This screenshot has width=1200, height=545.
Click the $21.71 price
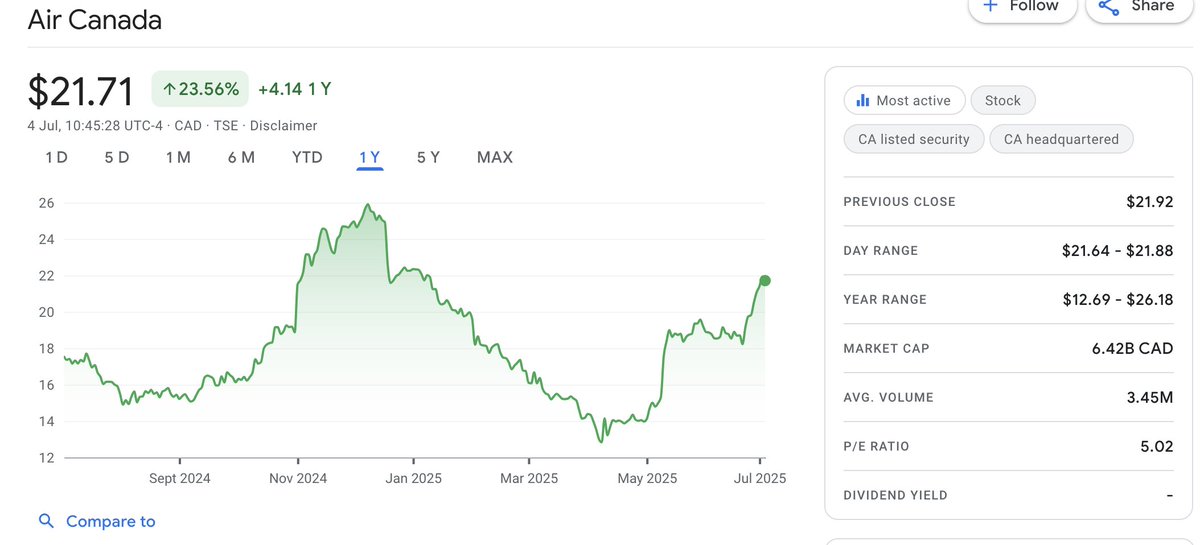point(80,91)
